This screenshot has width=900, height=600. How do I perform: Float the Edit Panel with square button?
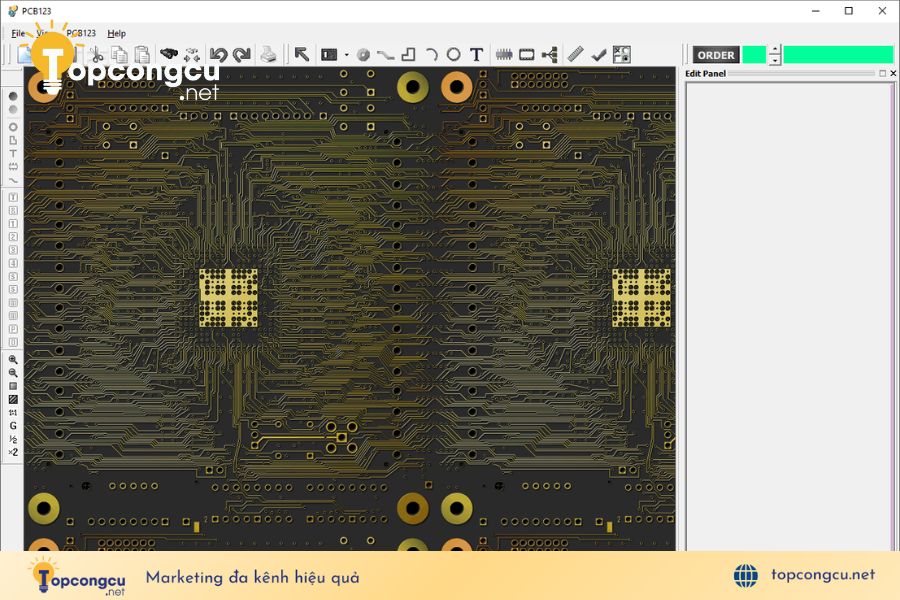coord(883,73)
